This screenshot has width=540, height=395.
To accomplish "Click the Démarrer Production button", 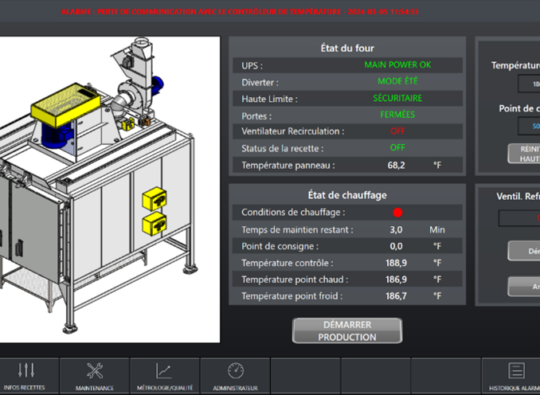I will [347, 331].
